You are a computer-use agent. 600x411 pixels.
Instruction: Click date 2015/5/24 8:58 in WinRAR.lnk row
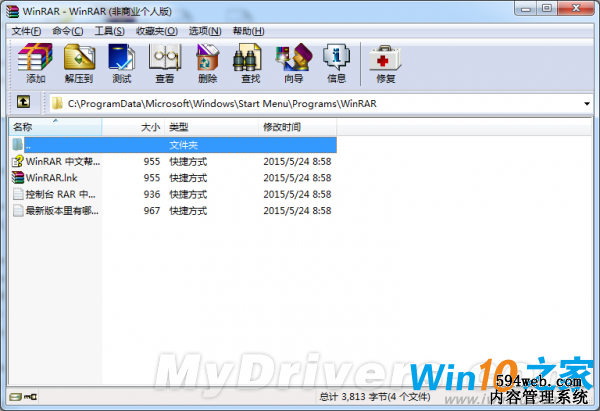point(297,178)
